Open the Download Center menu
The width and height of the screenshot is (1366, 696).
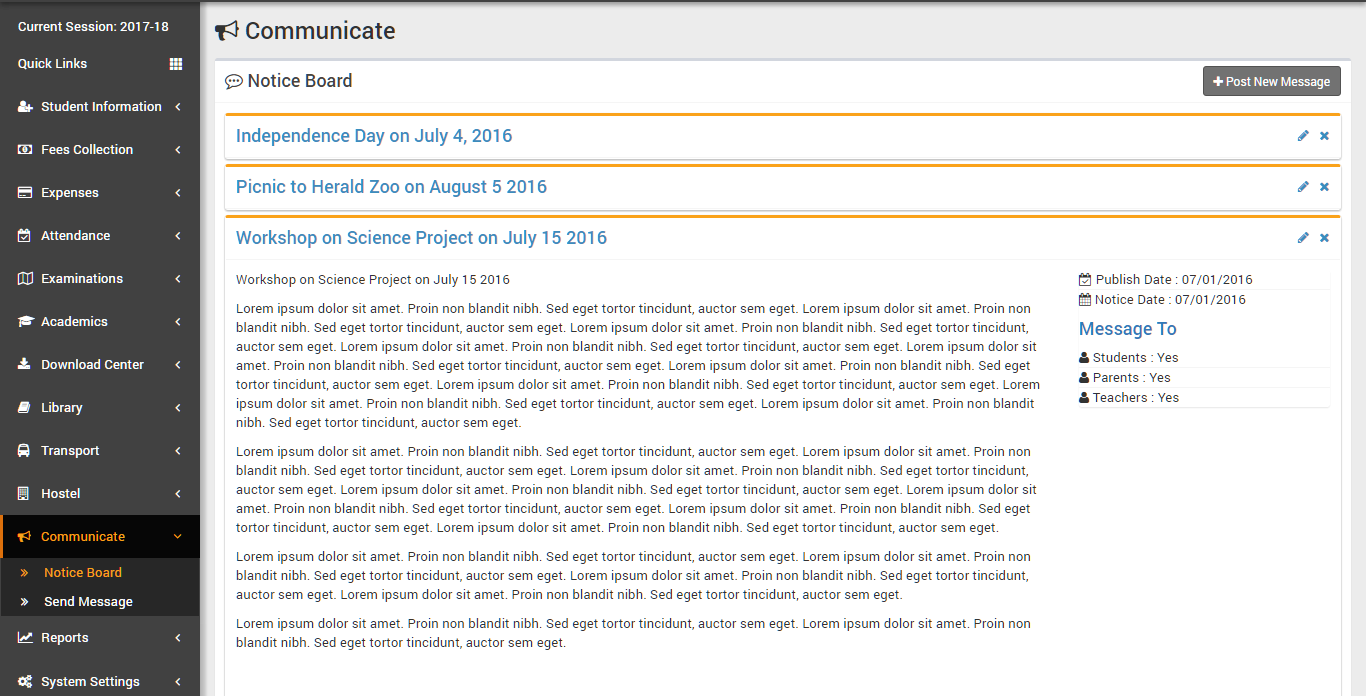click(x=92, y=365)
